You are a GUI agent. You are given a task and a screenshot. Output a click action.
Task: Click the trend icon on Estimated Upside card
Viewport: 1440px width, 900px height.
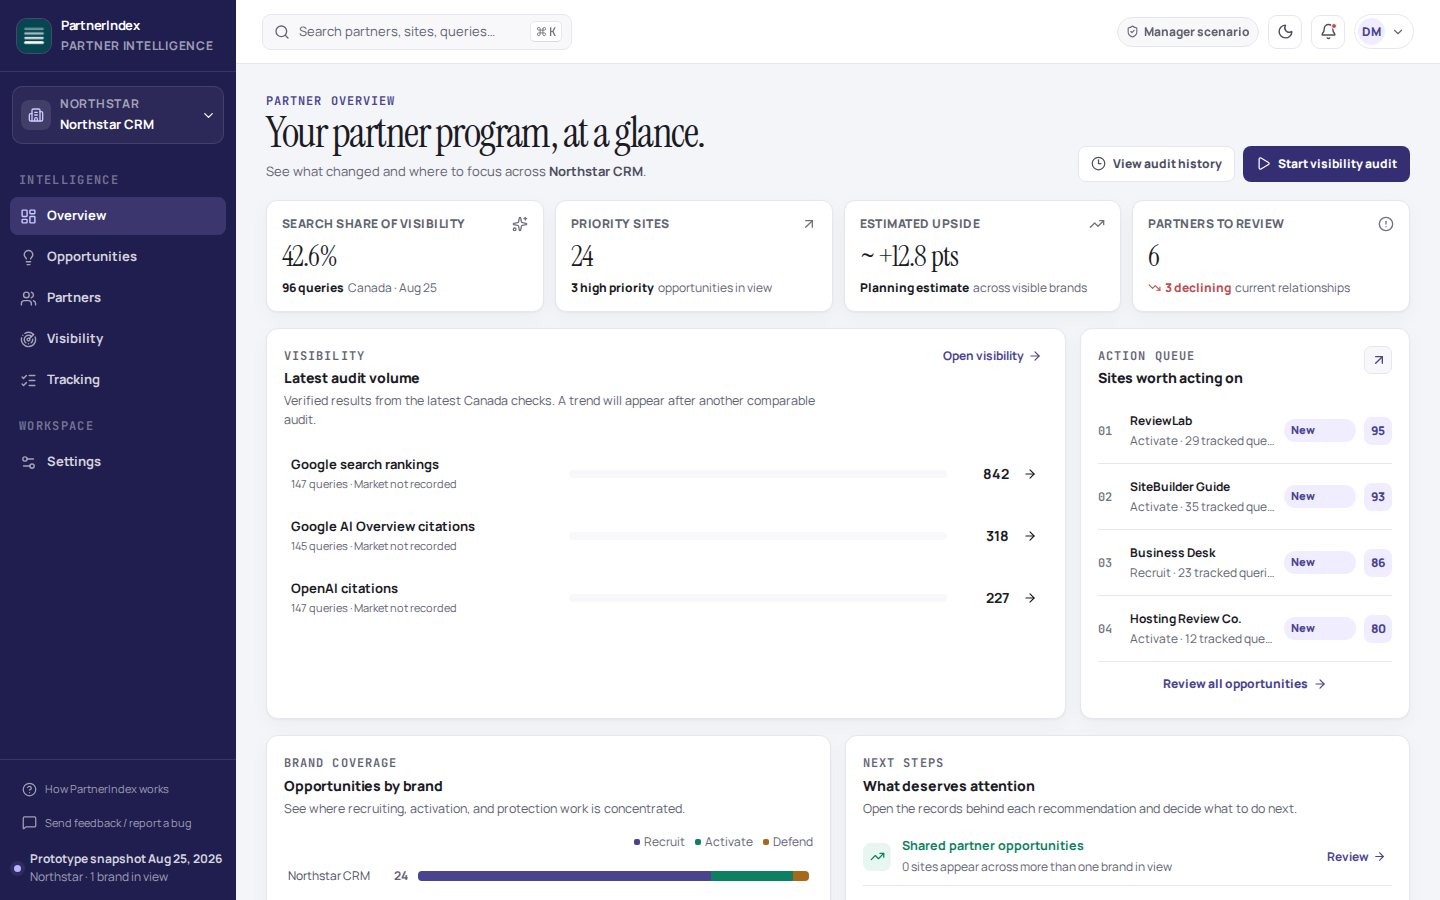coord(1097,224)
